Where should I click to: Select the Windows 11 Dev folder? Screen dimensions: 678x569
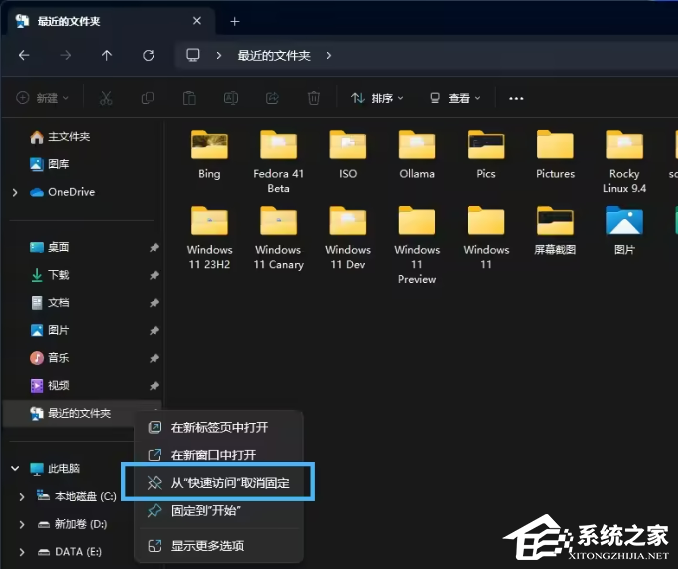(348, 238)
